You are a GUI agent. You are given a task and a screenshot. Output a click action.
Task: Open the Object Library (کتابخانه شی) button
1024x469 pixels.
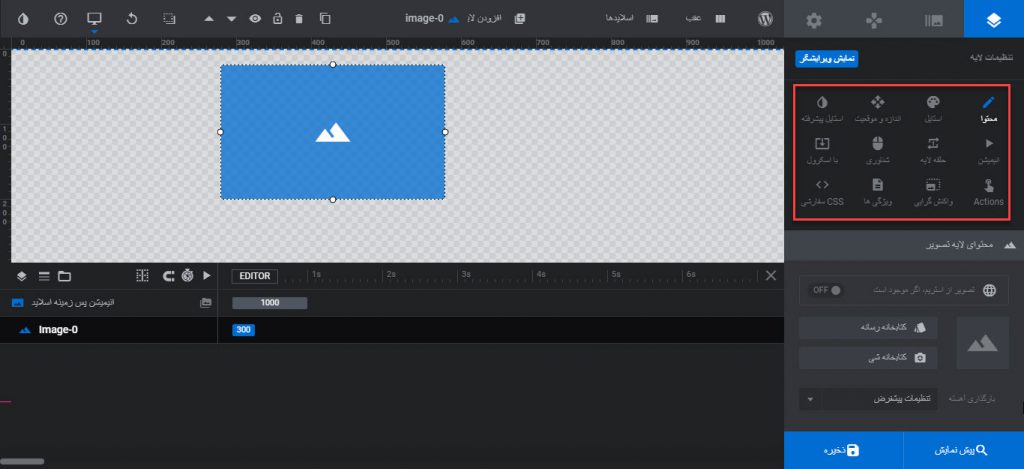tap(868, 357)
